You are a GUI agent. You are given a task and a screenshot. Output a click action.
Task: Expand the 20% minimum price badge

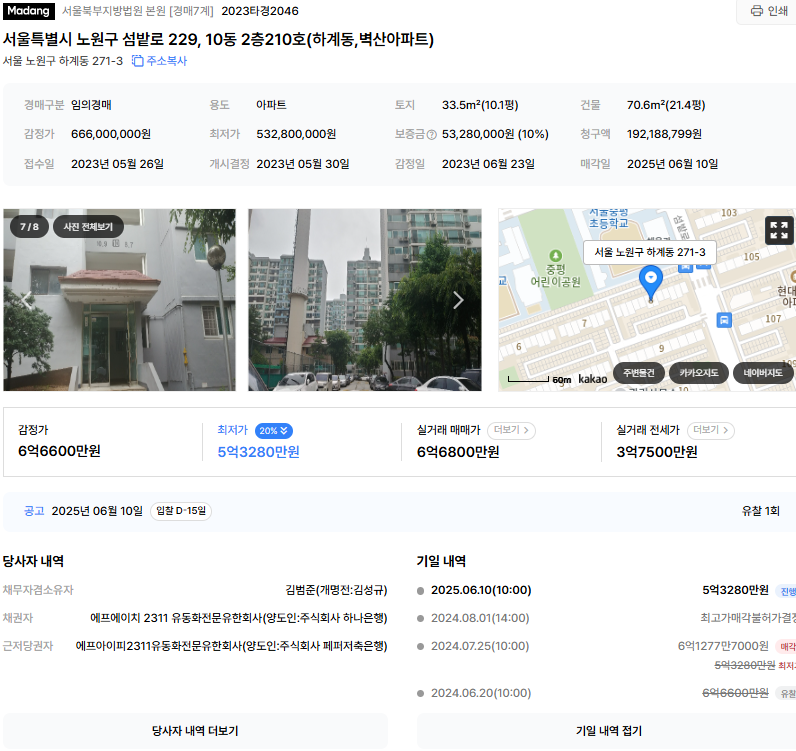274,431
